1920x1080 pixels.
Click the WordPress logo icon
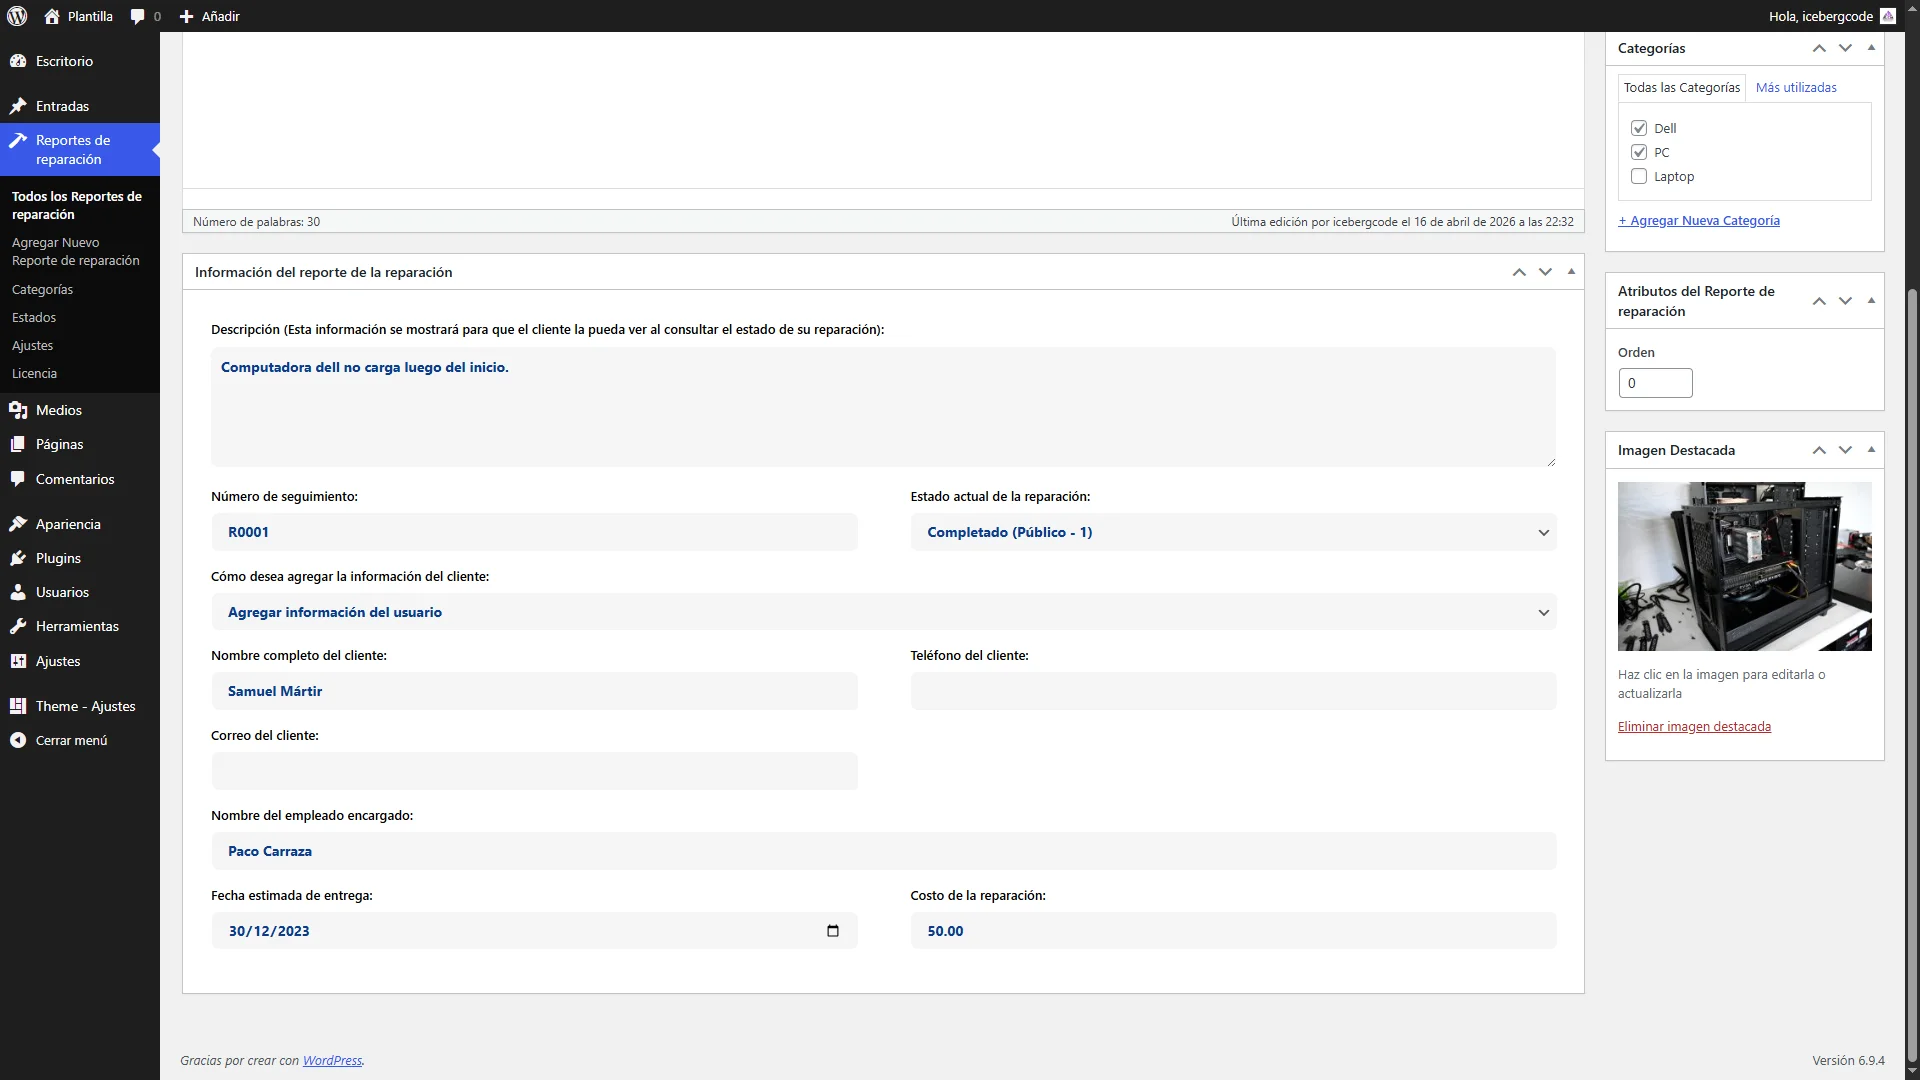[17, 16]
